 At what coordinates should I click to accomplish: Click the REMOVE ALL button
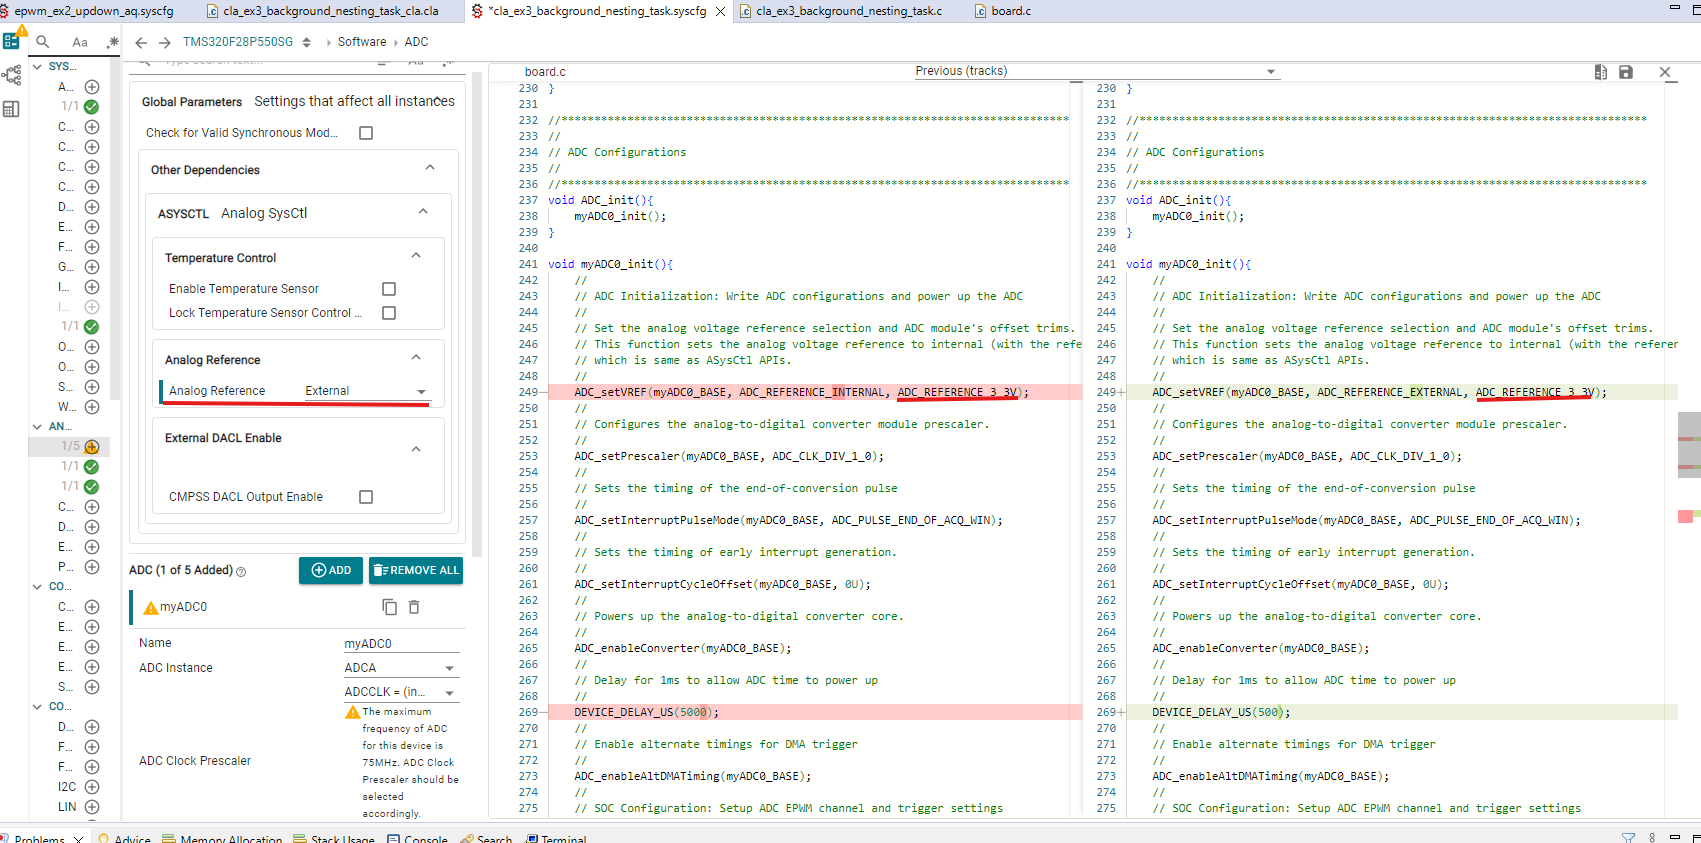click(x=416, y=570)
